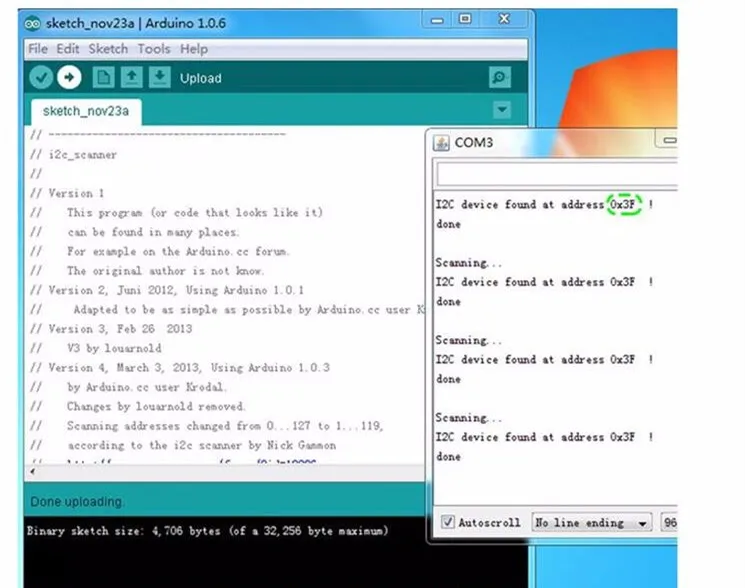This screenshot has width=745, height=588.
Task: Open the Edit menu
Action: pos(67,49)
